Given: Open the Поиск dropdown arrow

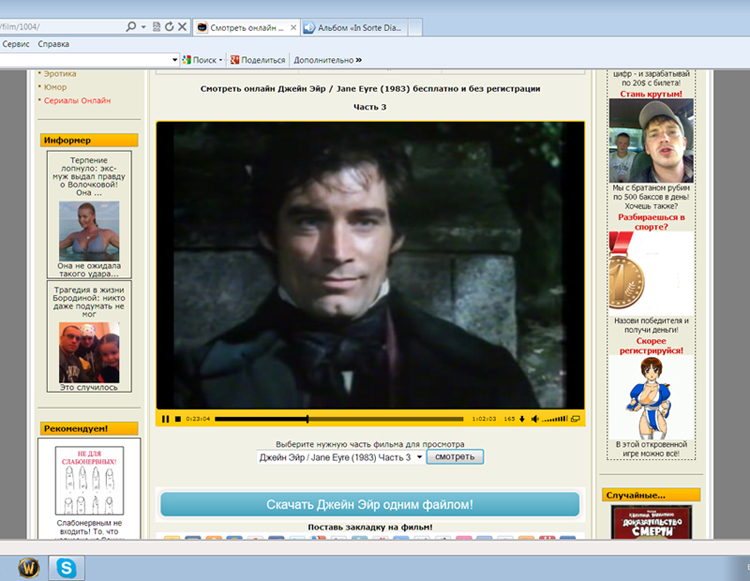Looking at the screenshot, I should click(221, 60).
